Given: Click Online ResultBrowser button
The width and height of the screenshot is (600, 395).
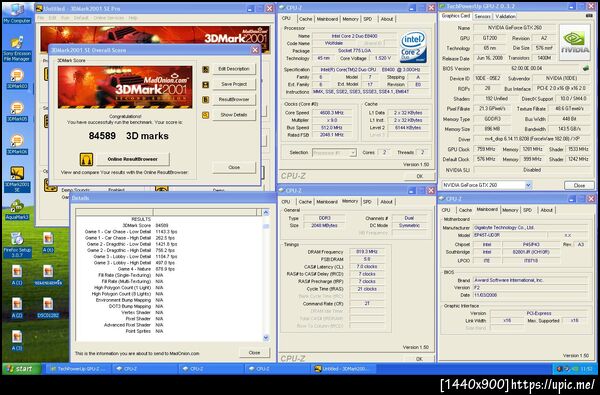Looking at the screenshot, I should tap(132, 159).
